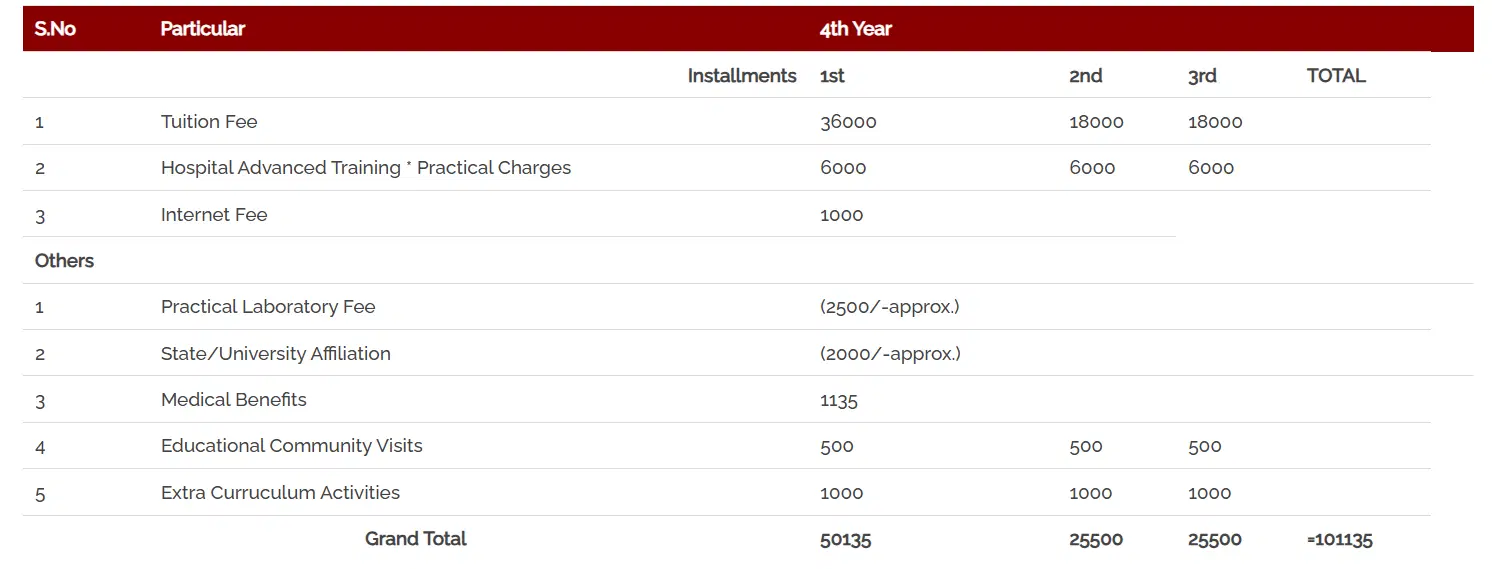Click Tuition Fee first installment 36000
1492x569 pixels.
(x=848, y=122)
